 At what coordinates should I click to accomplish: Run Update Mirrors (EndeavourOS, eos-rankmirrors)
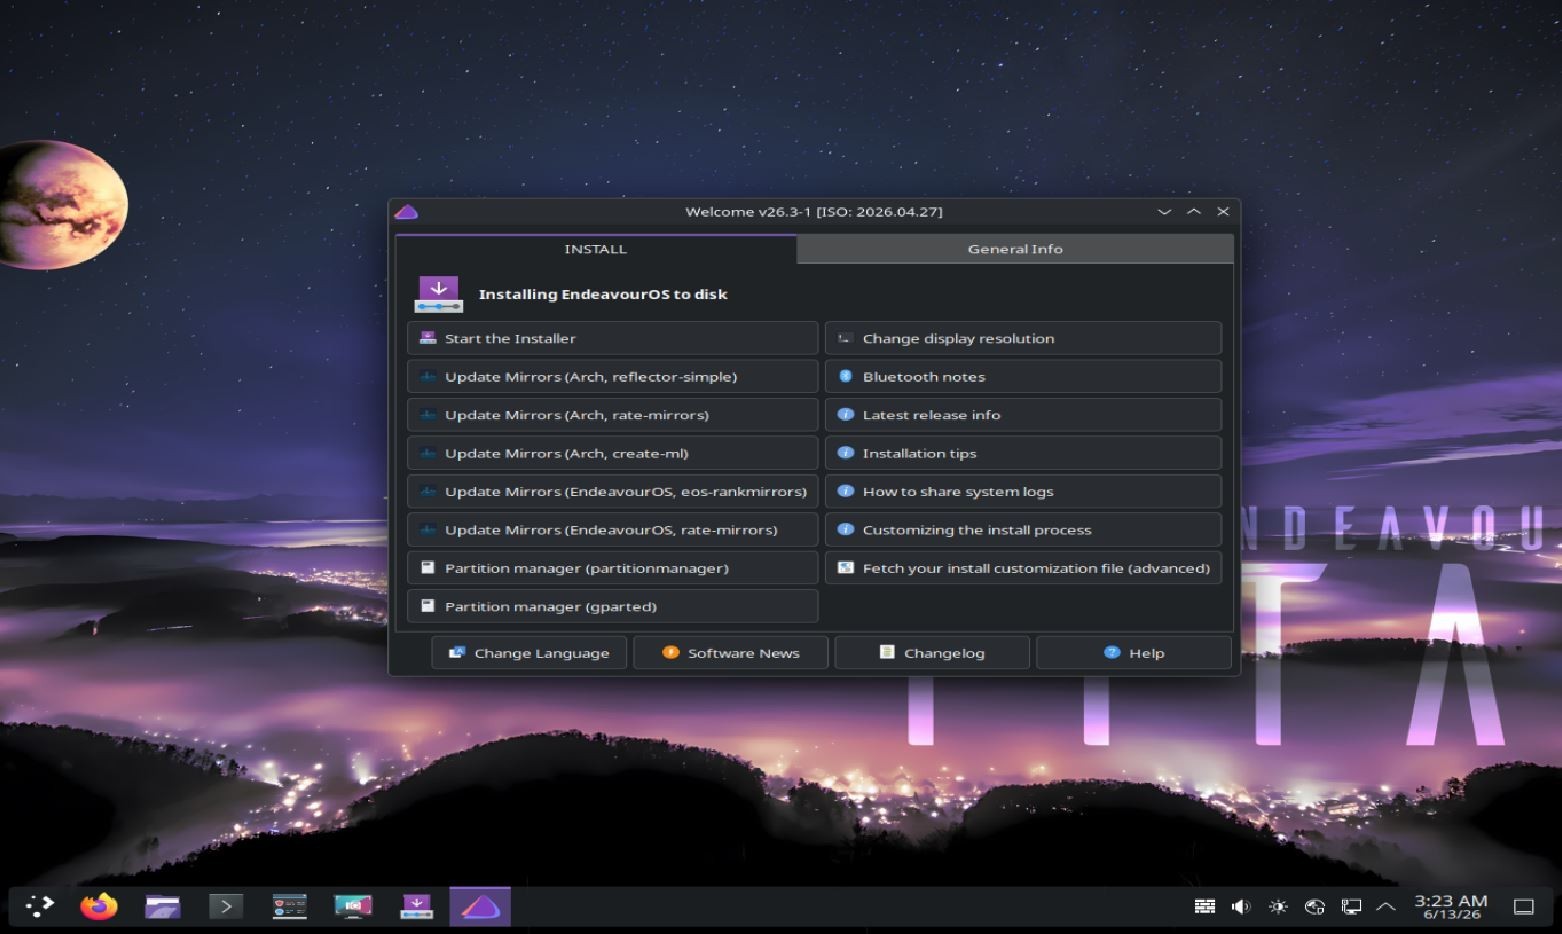click(x=613, y=491)
